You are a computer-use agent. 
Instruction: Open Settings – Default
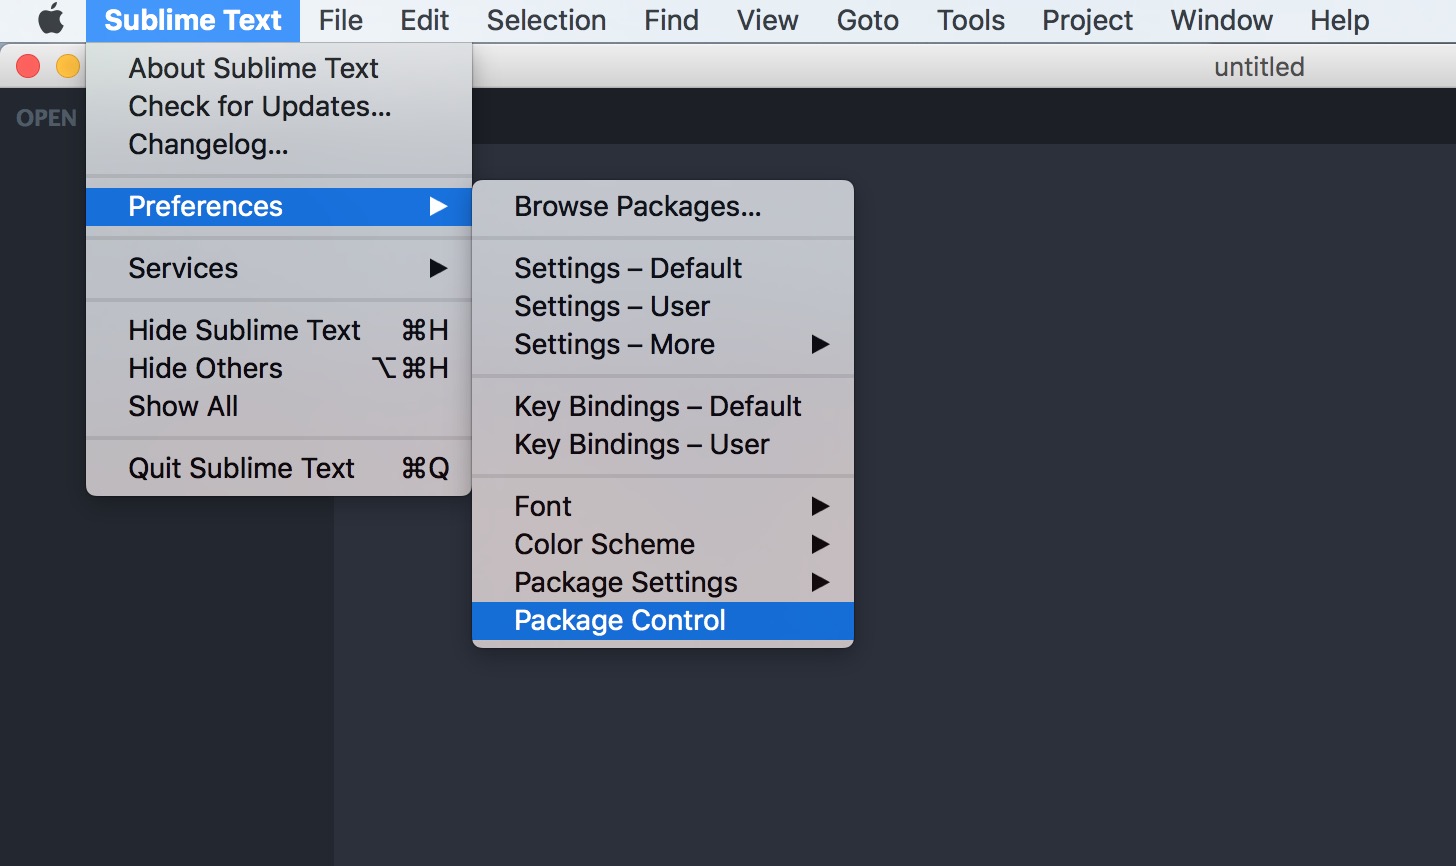coord(662,268)
